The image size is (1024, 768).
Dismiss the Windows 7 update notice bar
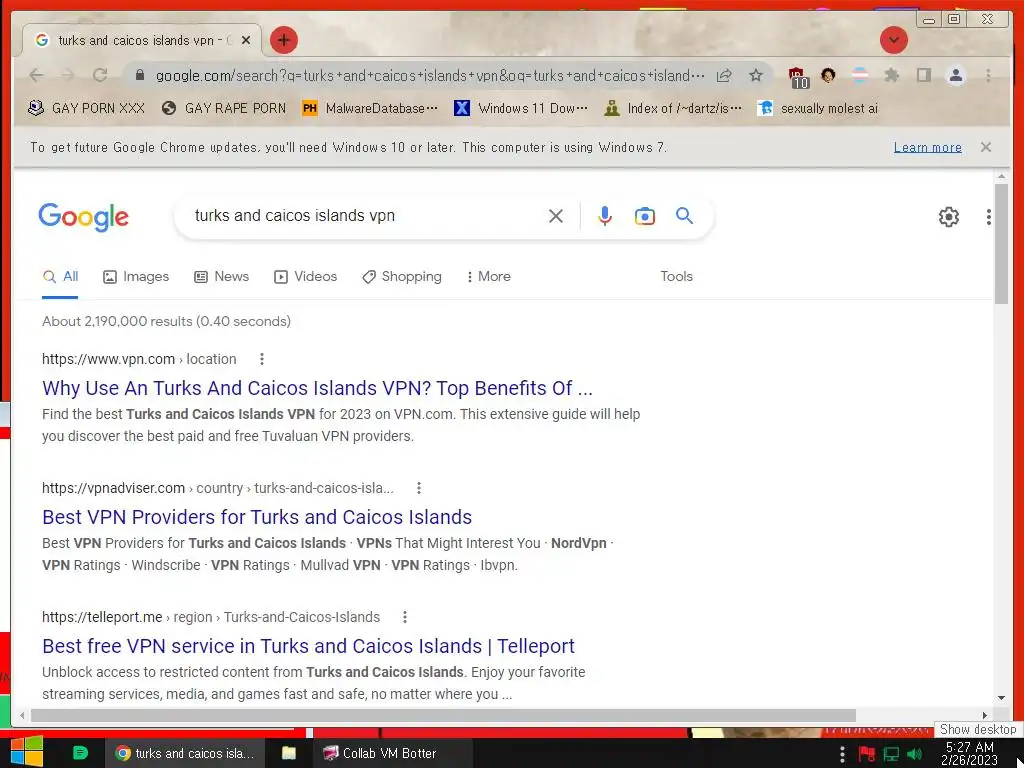coord(985,148)
